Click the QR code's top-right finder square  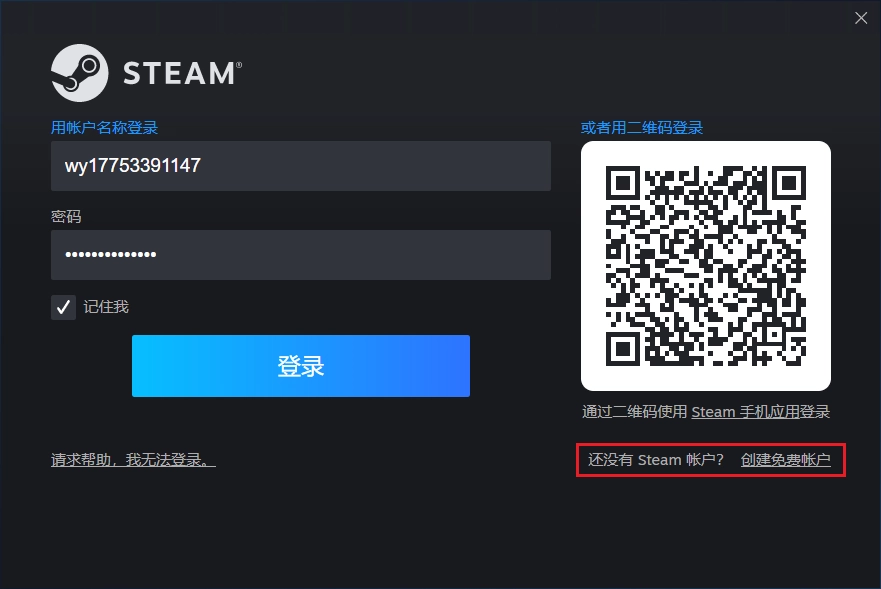click(x=789, y=183)
